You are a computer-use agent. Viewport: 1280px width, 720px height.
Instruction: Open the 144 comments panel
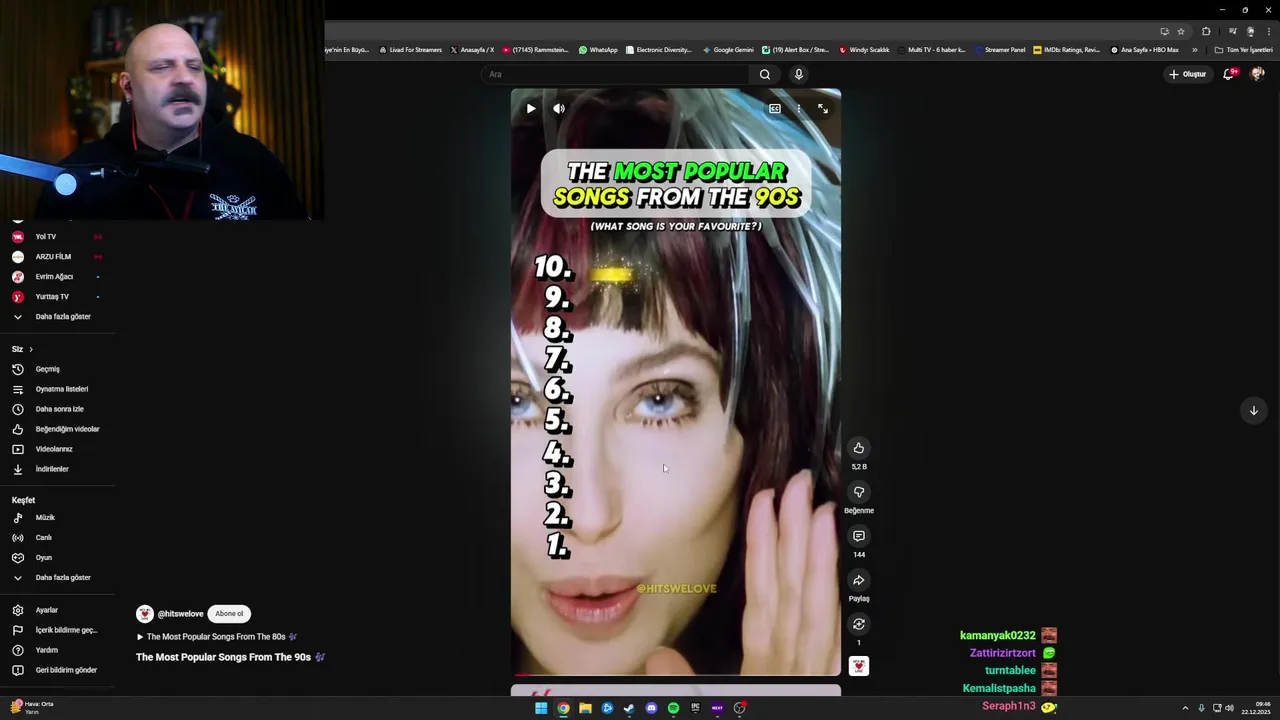859,536
